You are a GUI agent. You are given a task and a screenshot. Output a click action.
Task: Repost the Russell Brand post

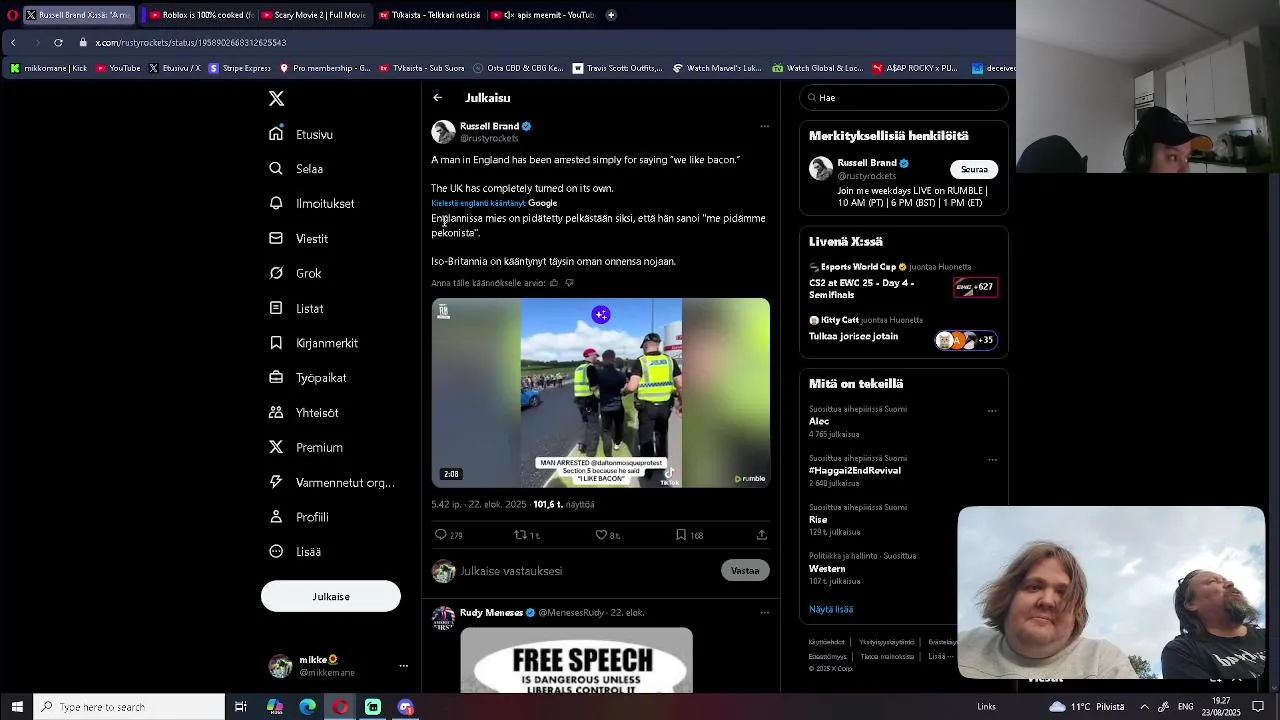[x=527, y=535]
